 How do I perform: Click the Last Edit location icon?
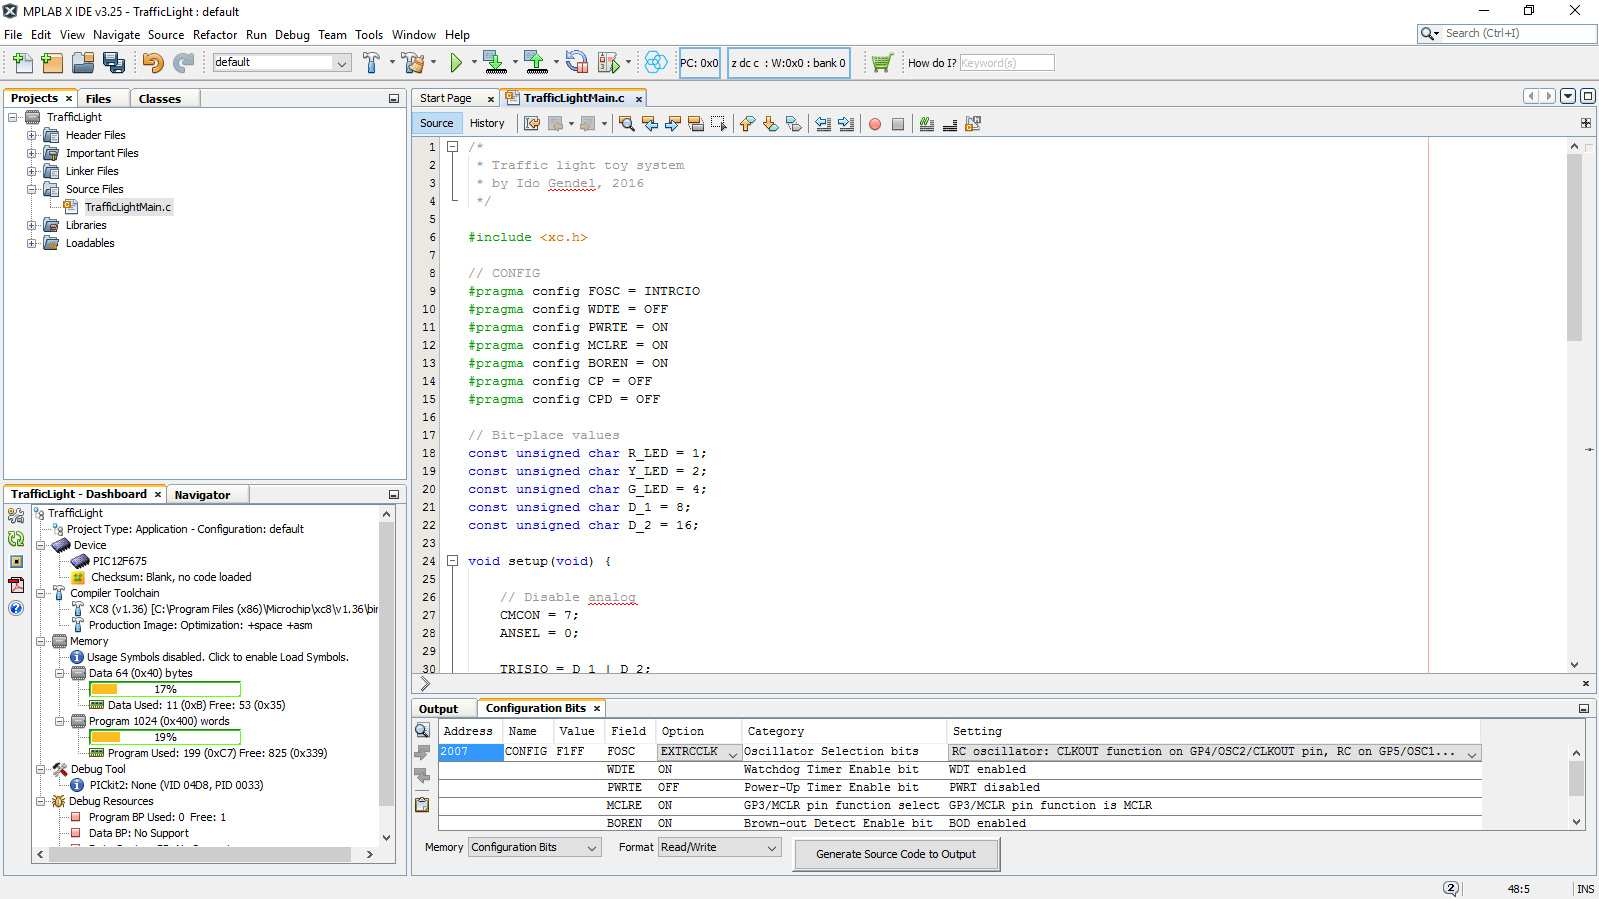pos(532,124)
